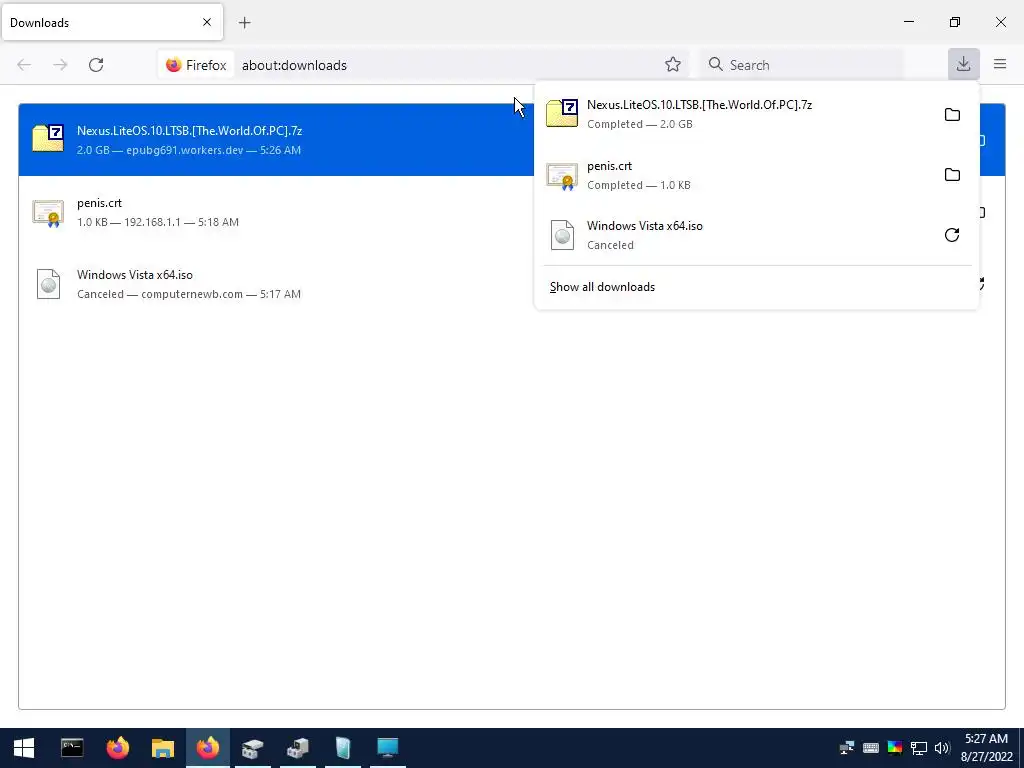Select penis.crt row in downloads list

pyautogui.click(x=276, y=212)
